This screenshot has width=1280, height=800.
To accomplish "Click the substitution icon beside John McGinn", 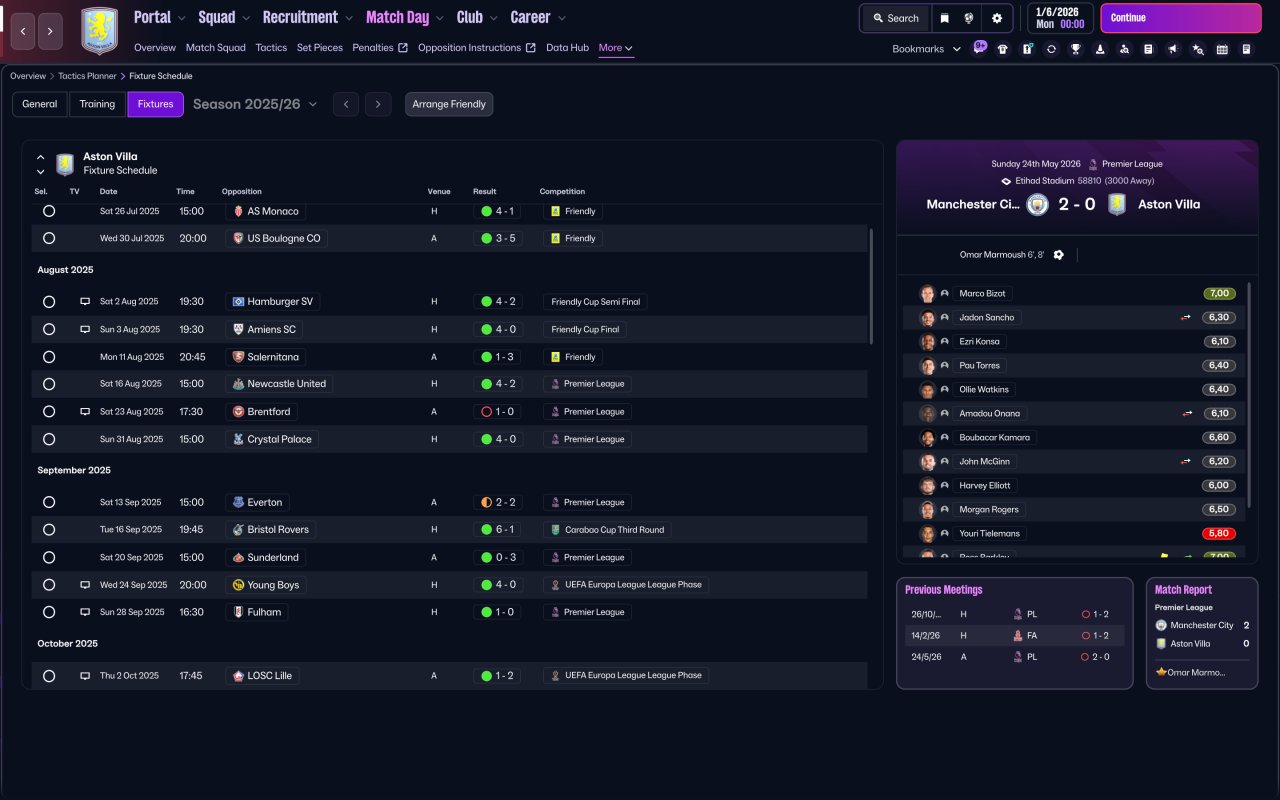I will click(1187, 461).
